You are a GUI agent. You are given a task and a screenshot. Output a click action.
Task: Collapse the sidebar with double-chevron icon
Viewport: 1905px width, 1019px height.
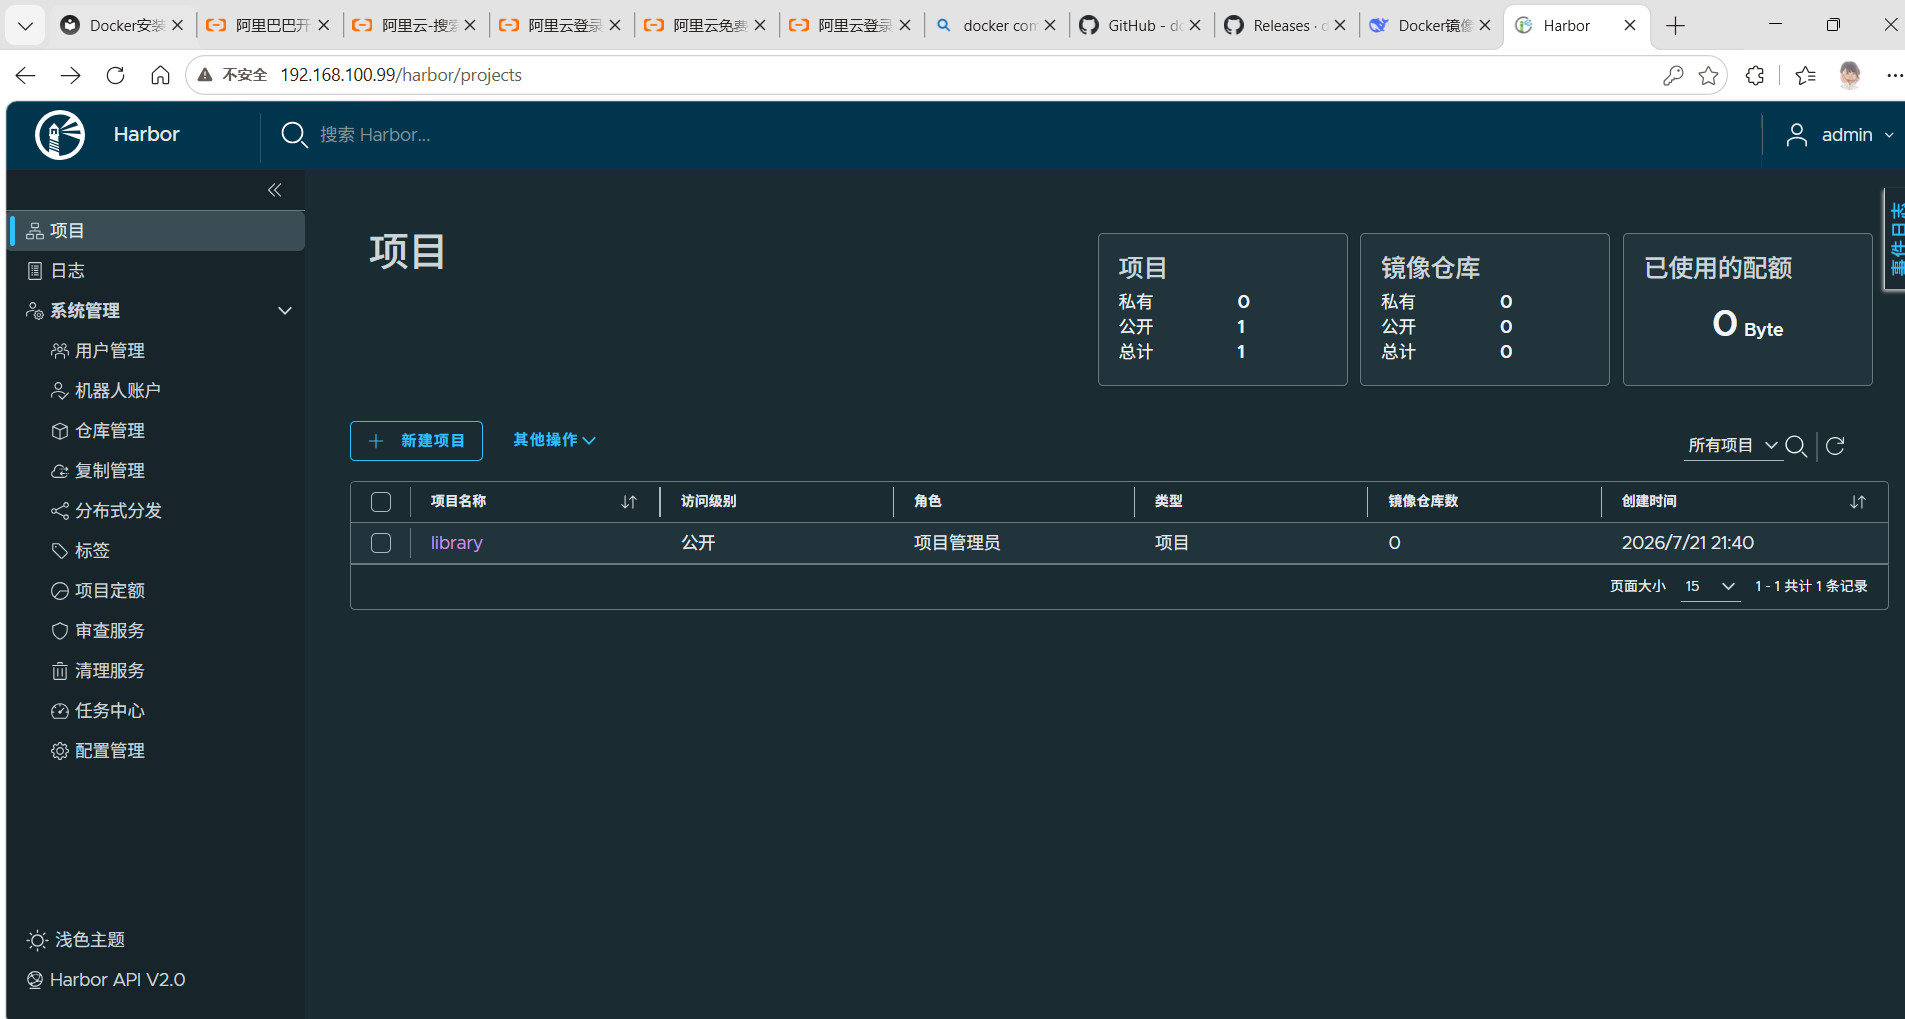click(x=275, y=190)
